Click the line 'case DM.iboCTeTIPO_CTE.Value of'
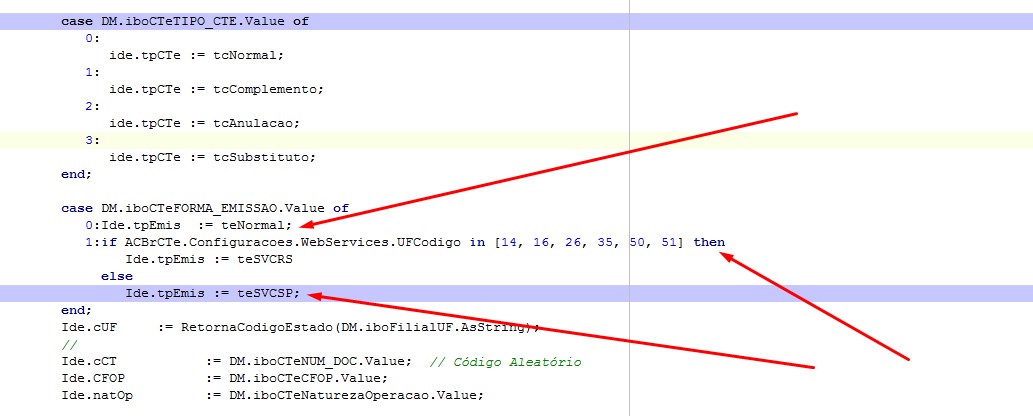 tap(185, 21)
